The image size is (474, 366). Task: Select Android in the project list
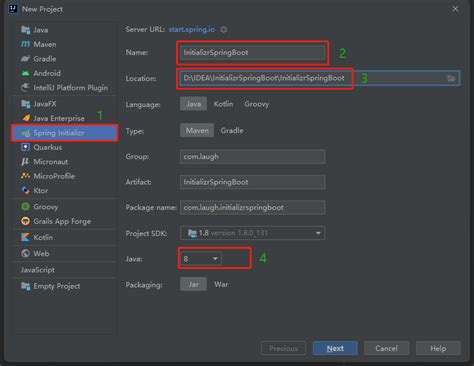point(64,73)
